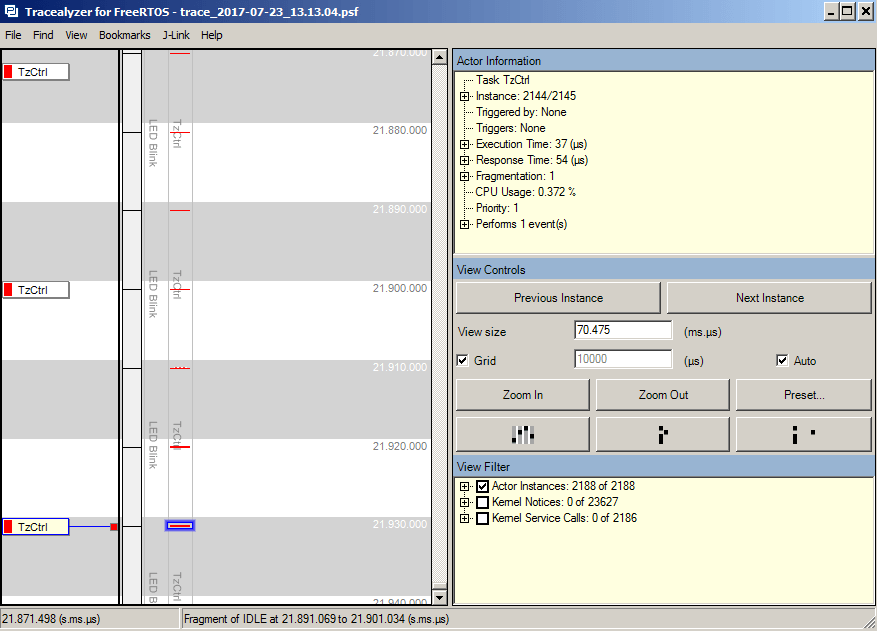Expand the Fragmentation node
The height and width of the screenshot is (631, 877).
[x=464, y=176]
